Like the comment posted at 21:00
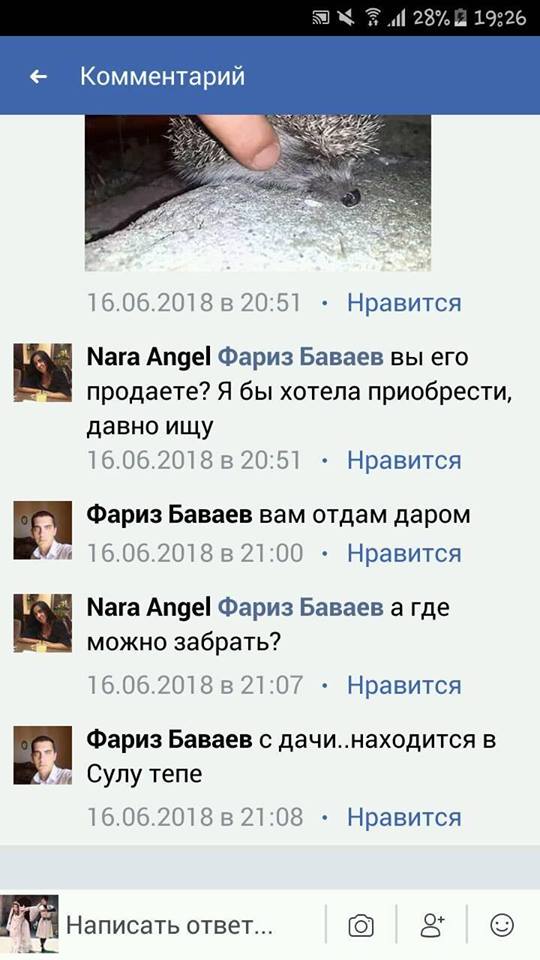This screenshot has height=960, width=540. point(404,553)
